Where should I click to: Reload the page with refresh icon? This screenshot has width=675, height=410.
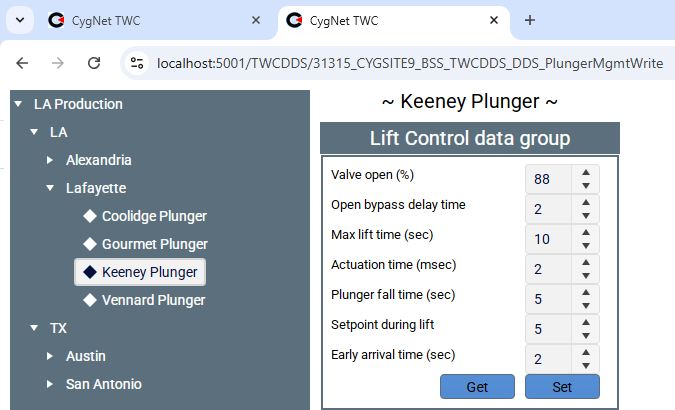pos(94,63)
